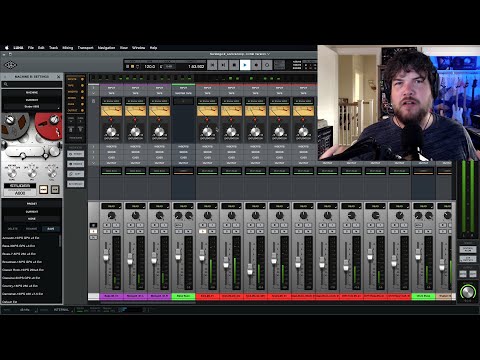
Task: Open the output dropdown on the leftmost purple channel
Action: tap(111, 206)
